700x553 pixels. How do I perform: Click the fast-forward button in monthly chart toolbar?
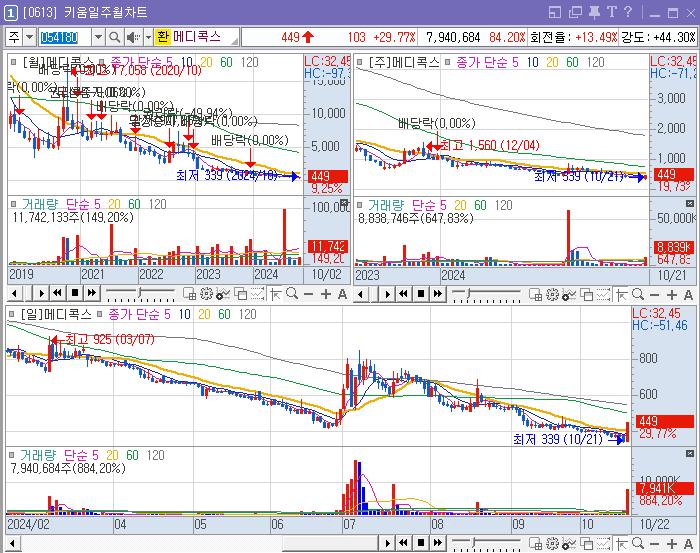click(92, 294)
